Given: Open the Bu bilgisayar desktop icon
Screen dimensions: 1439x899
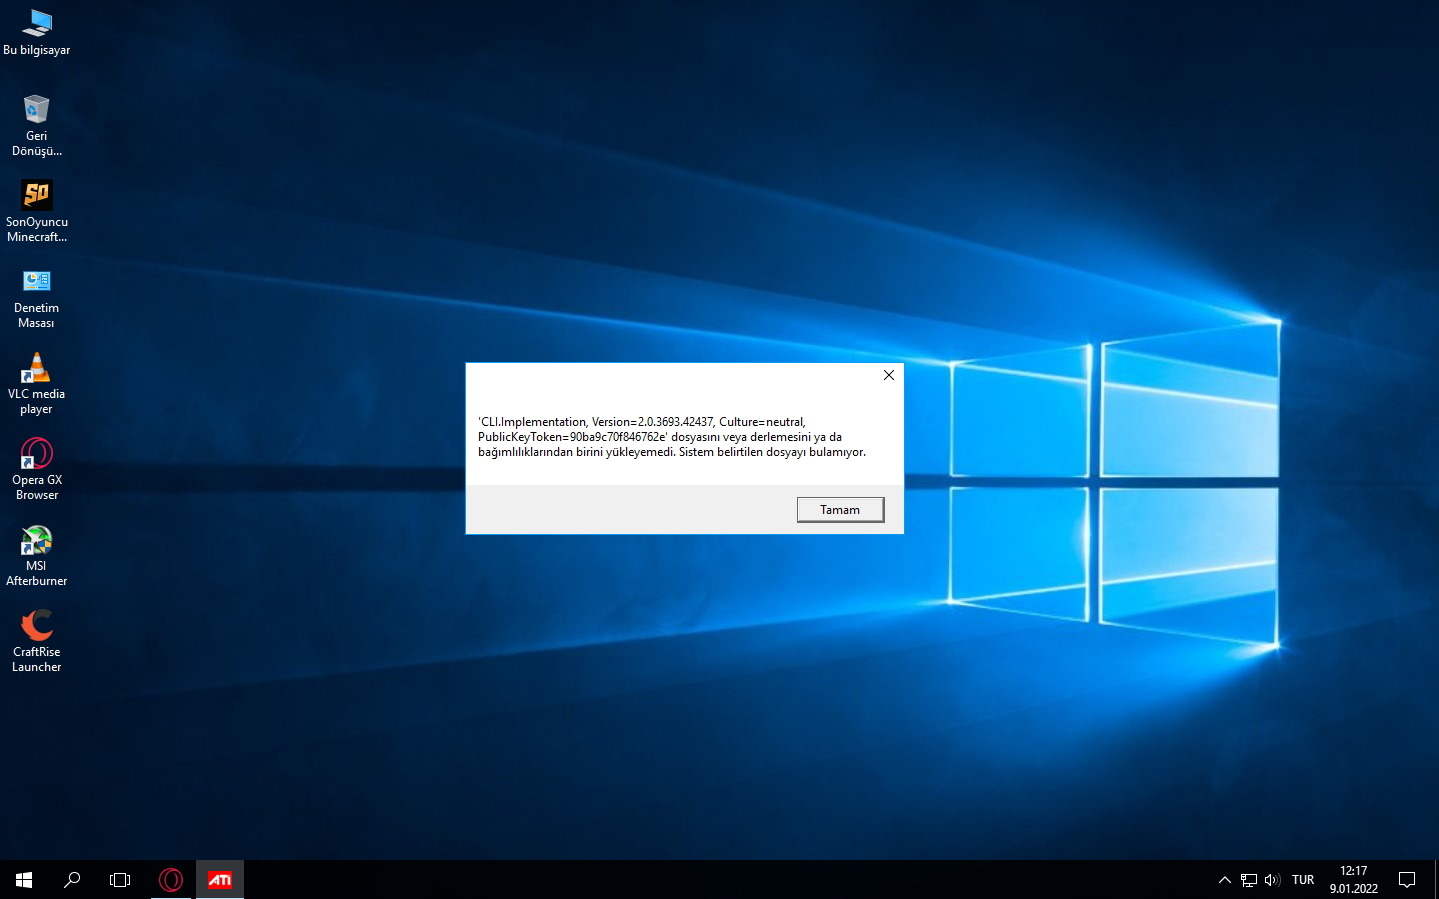Looking at the screenshot, I should pos(36,32).
